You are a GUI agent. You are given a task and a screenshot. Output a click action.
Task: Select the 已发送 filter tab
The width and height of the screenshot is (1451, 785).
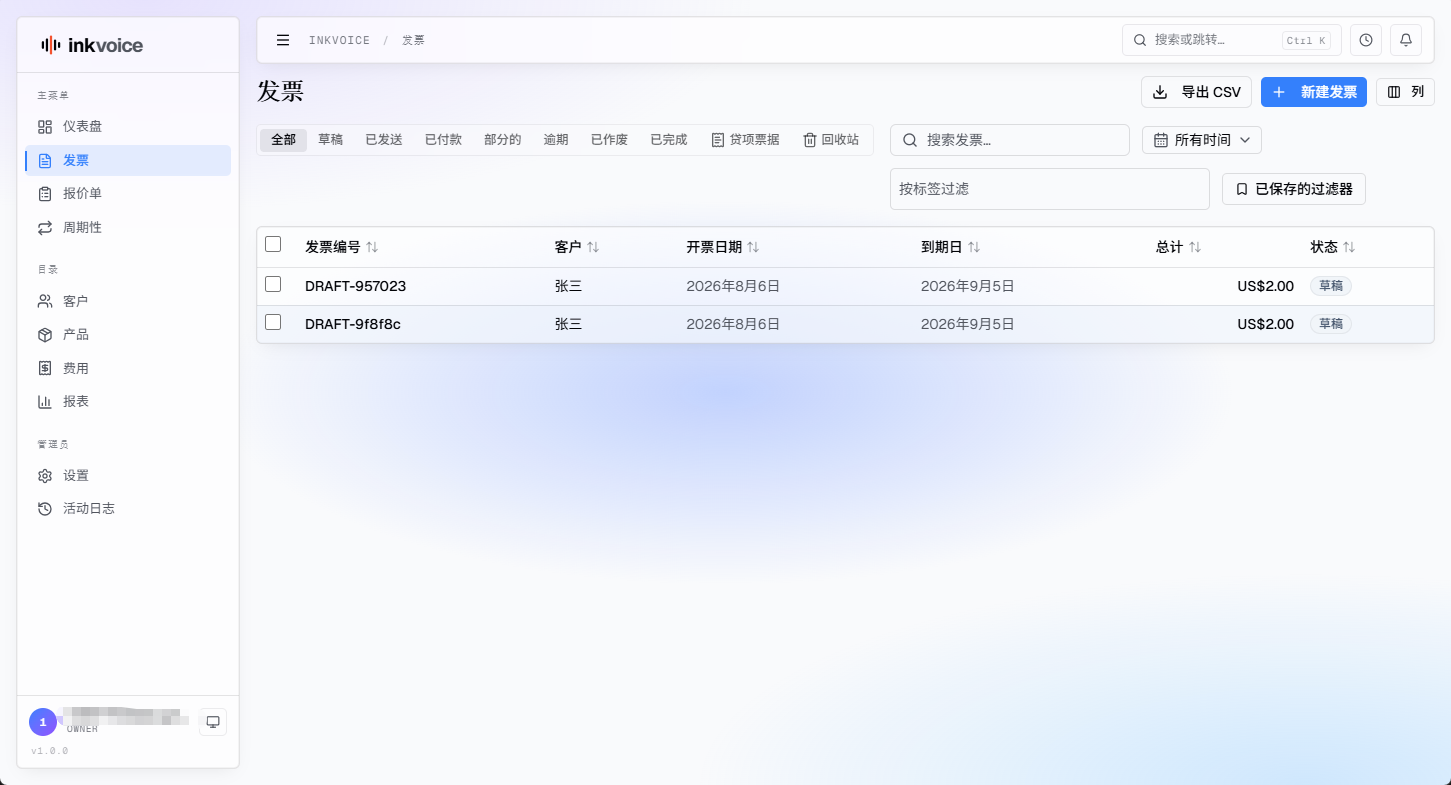point(384,140)
